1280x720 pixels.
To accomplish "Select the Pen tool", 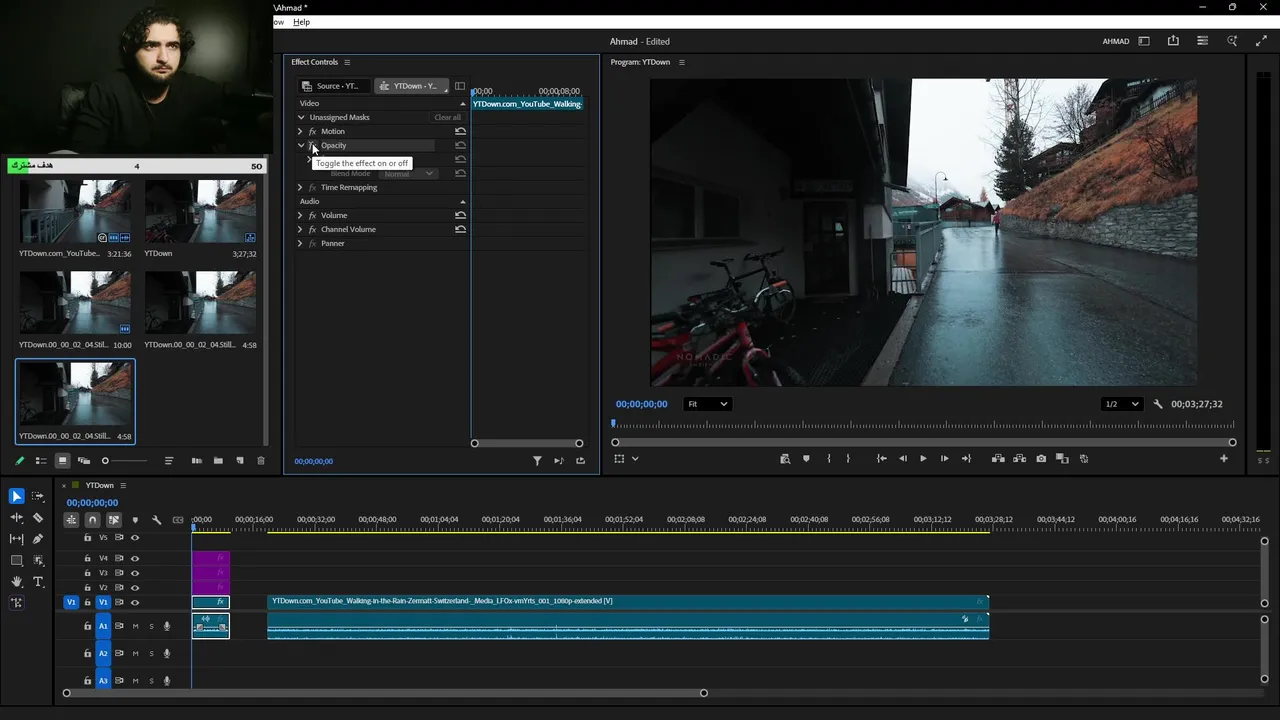I will 38,539.
